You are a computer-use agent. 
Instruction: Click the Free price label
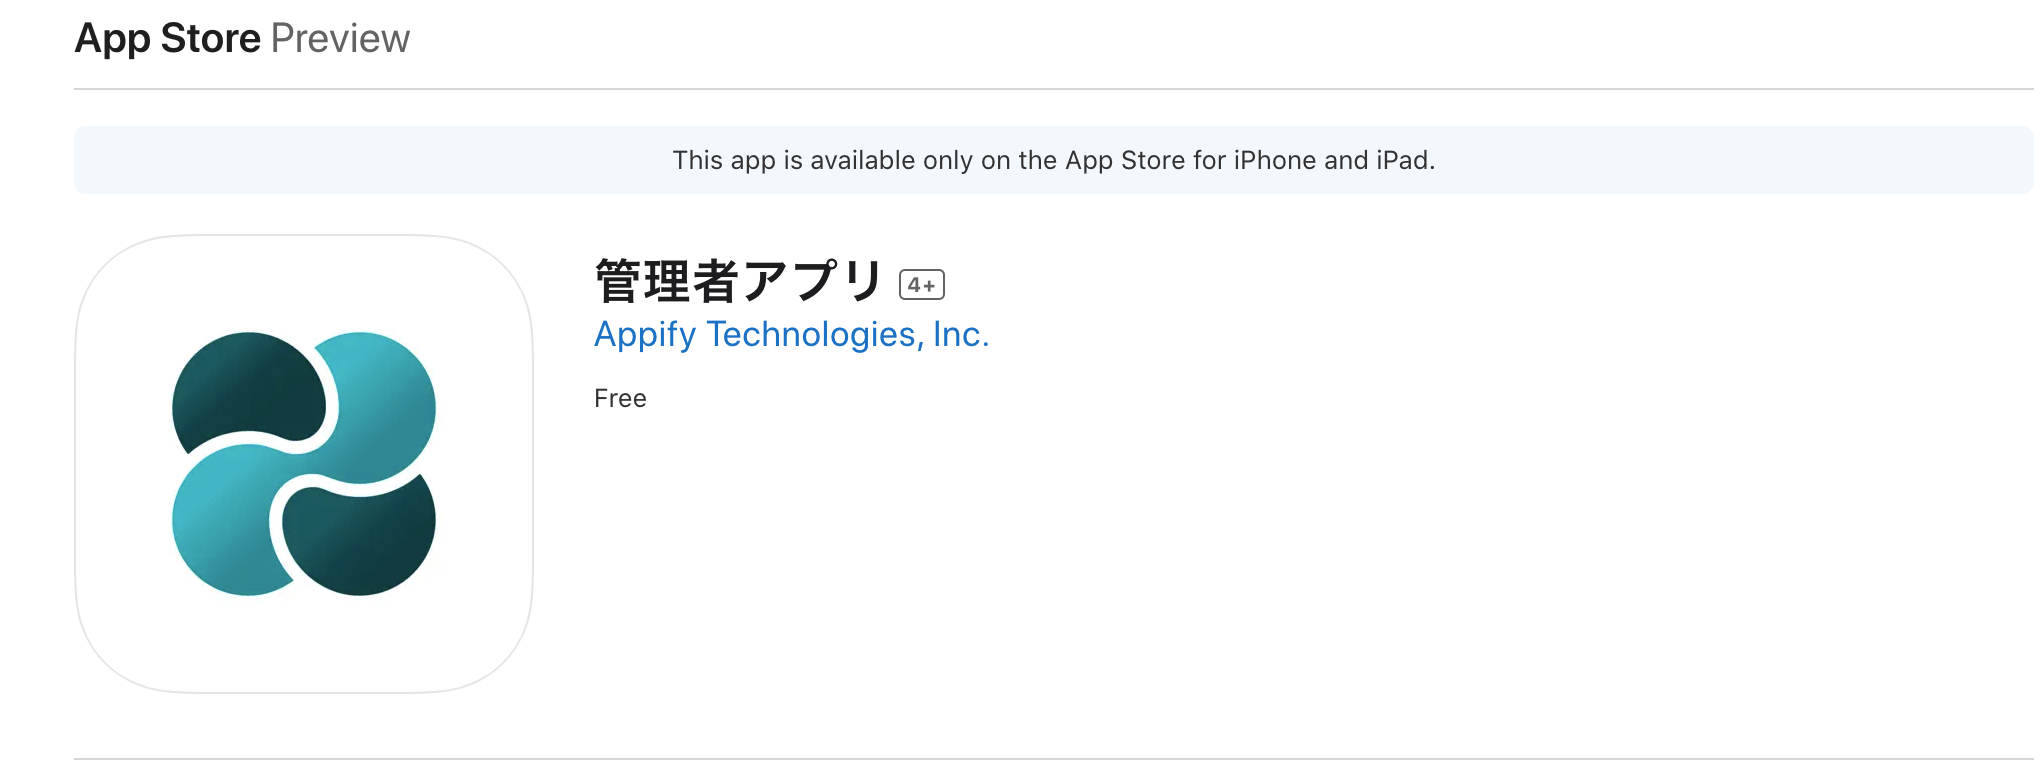pos(620,398)
